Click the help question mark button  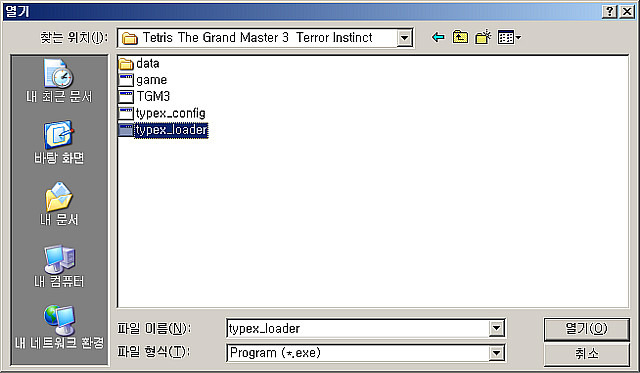point(609,11)
